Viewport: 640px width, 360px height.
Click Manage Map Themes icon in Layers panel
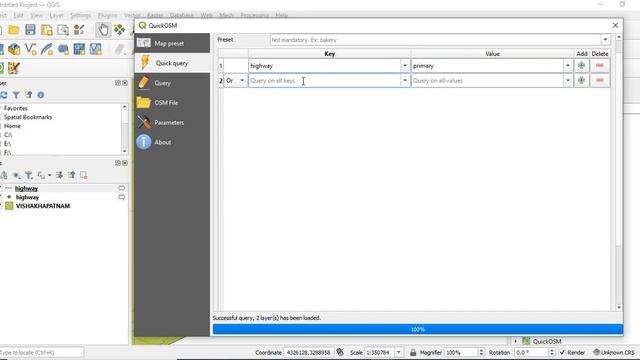(17, 175)
